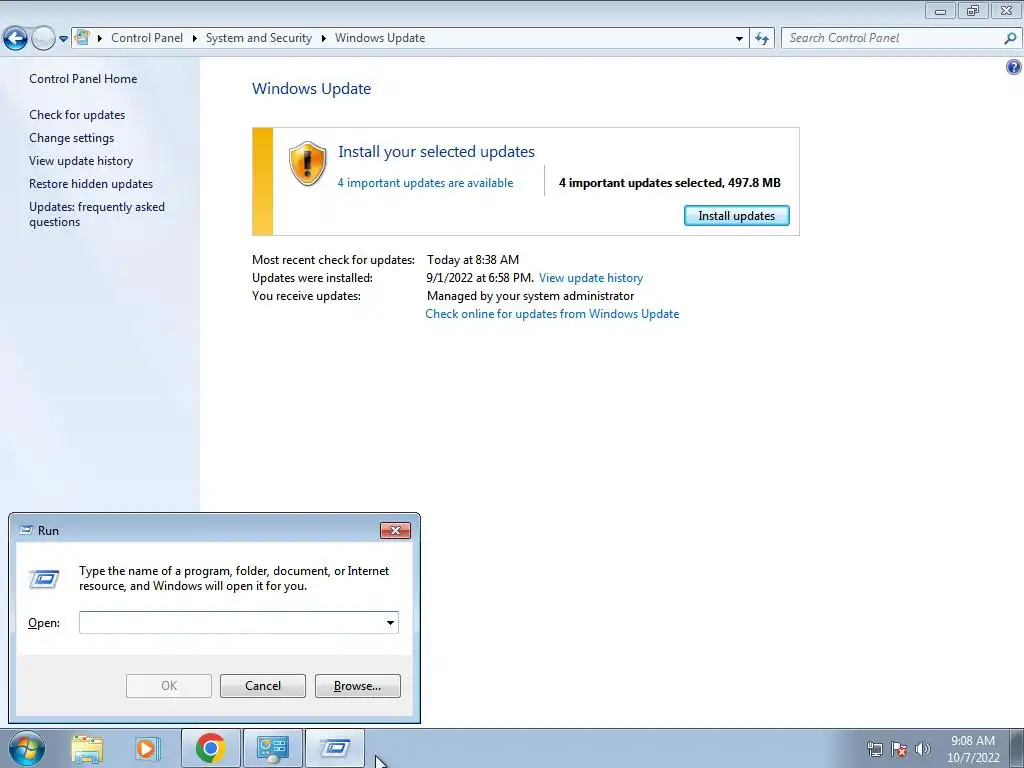Open the Windows Start orb
Image resolution: width=1024 pixels, height=768 pixels.
click(27, 748)
